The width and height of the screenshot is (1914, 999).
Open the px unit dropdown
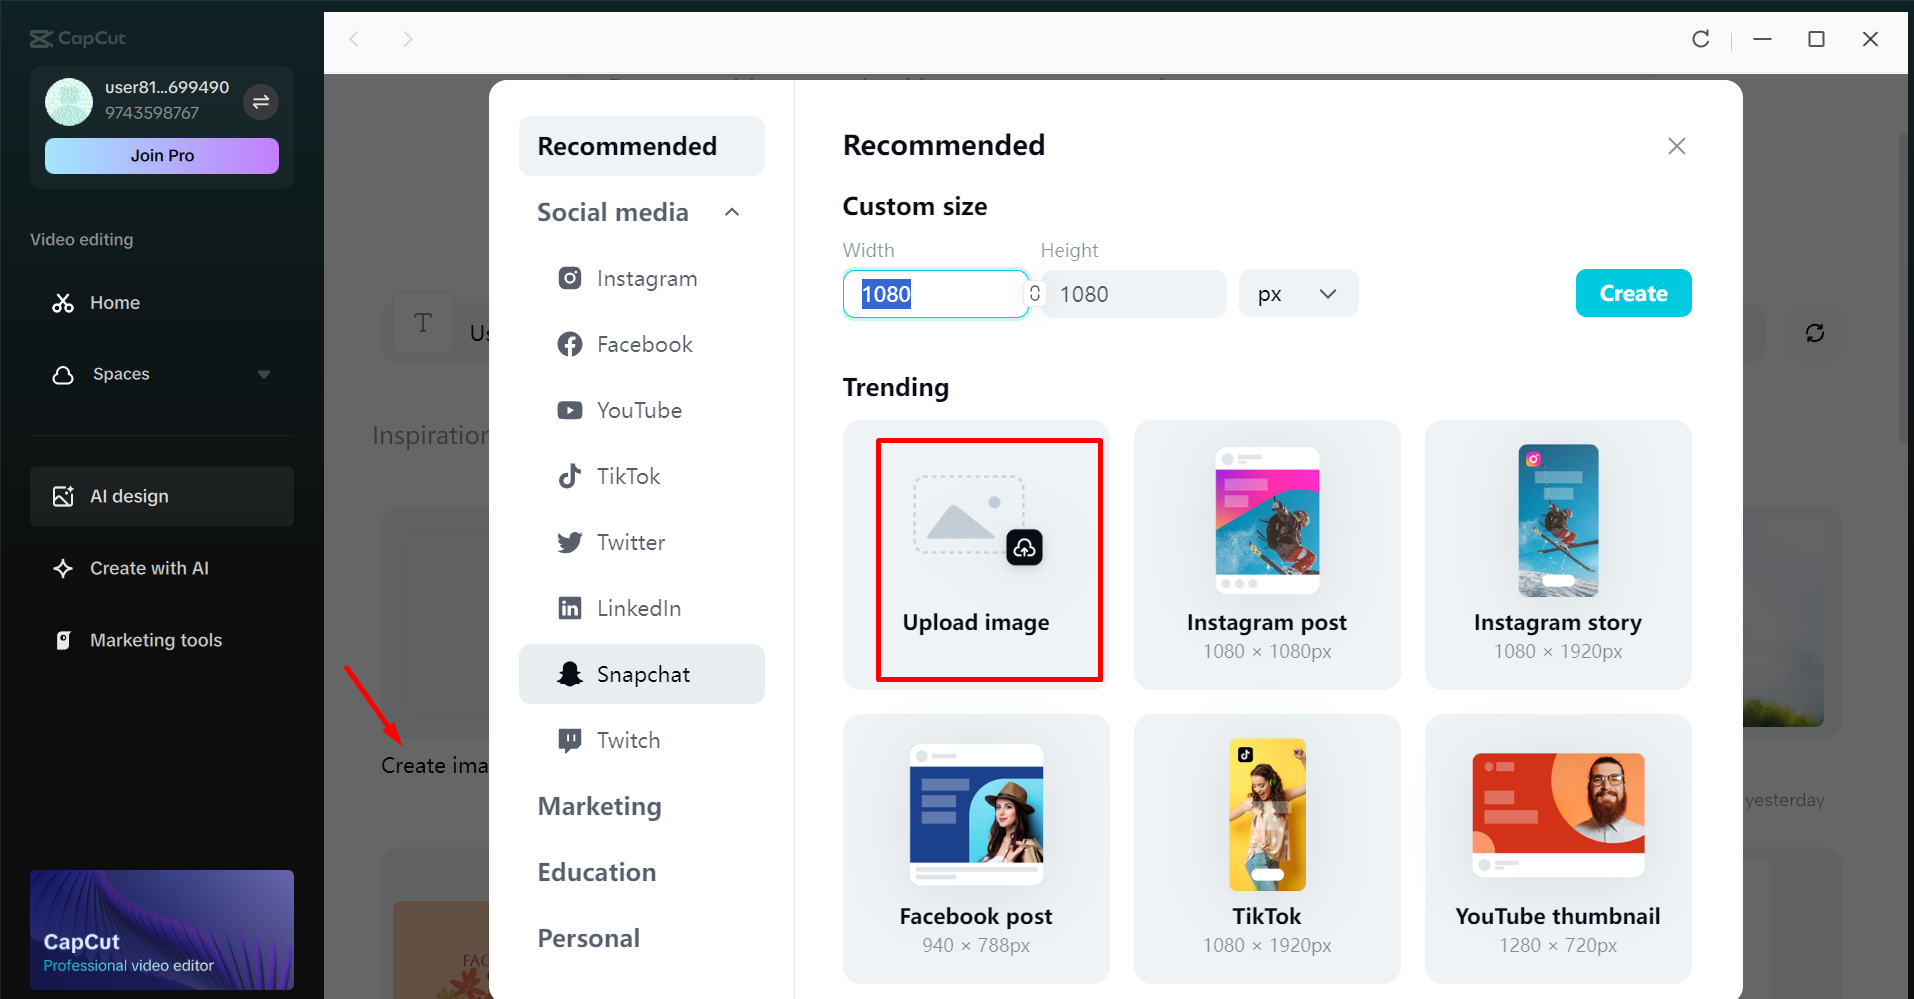1297,293
